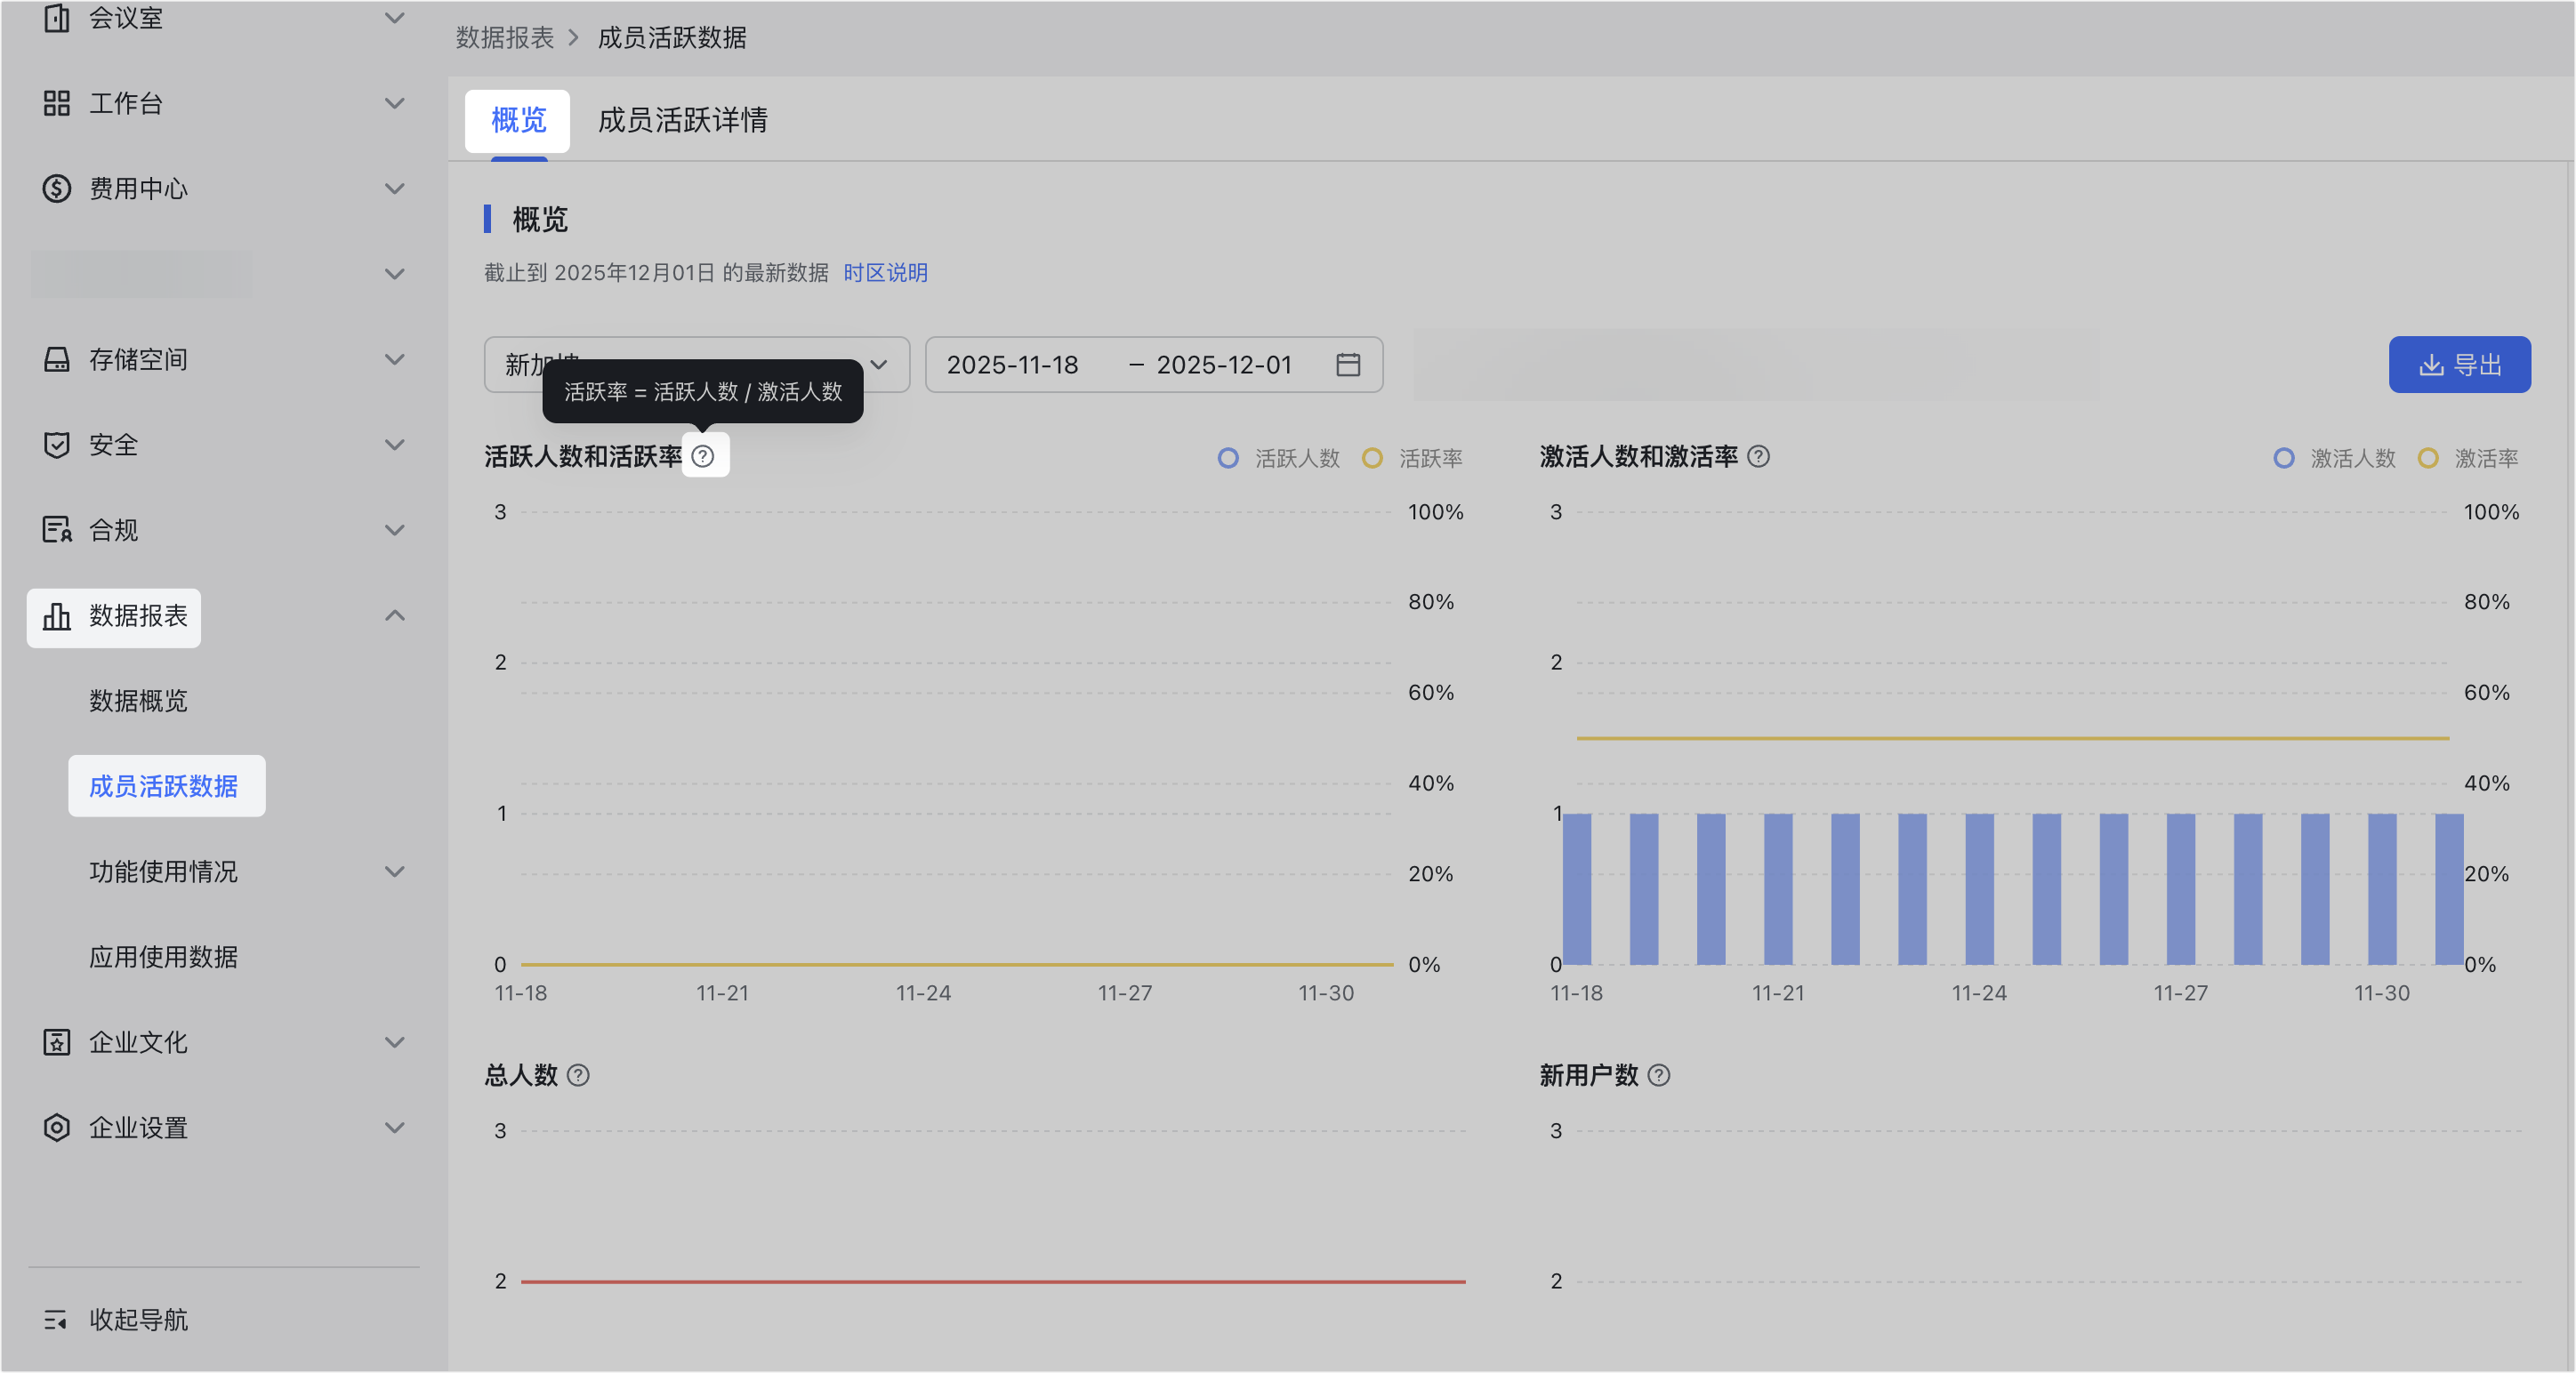Toggle 激活人数 legend series
The height and width of the screenshot is (1373, 2576).
[x=2335, y=458]
